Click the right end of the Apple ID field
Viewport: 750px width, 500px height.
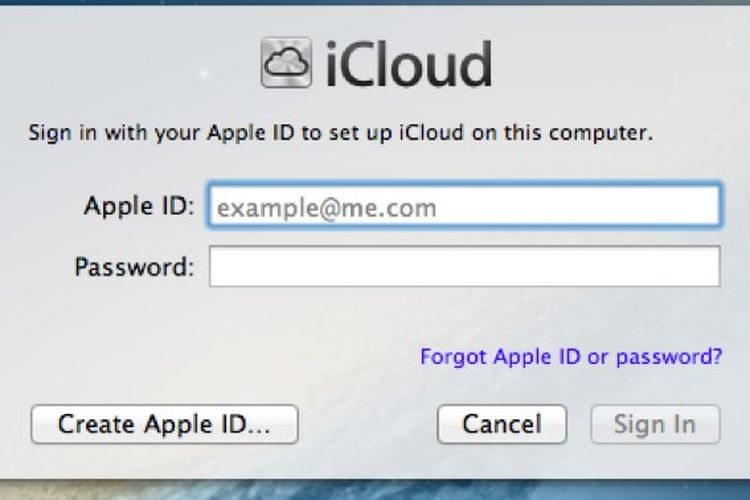(703, 206)
